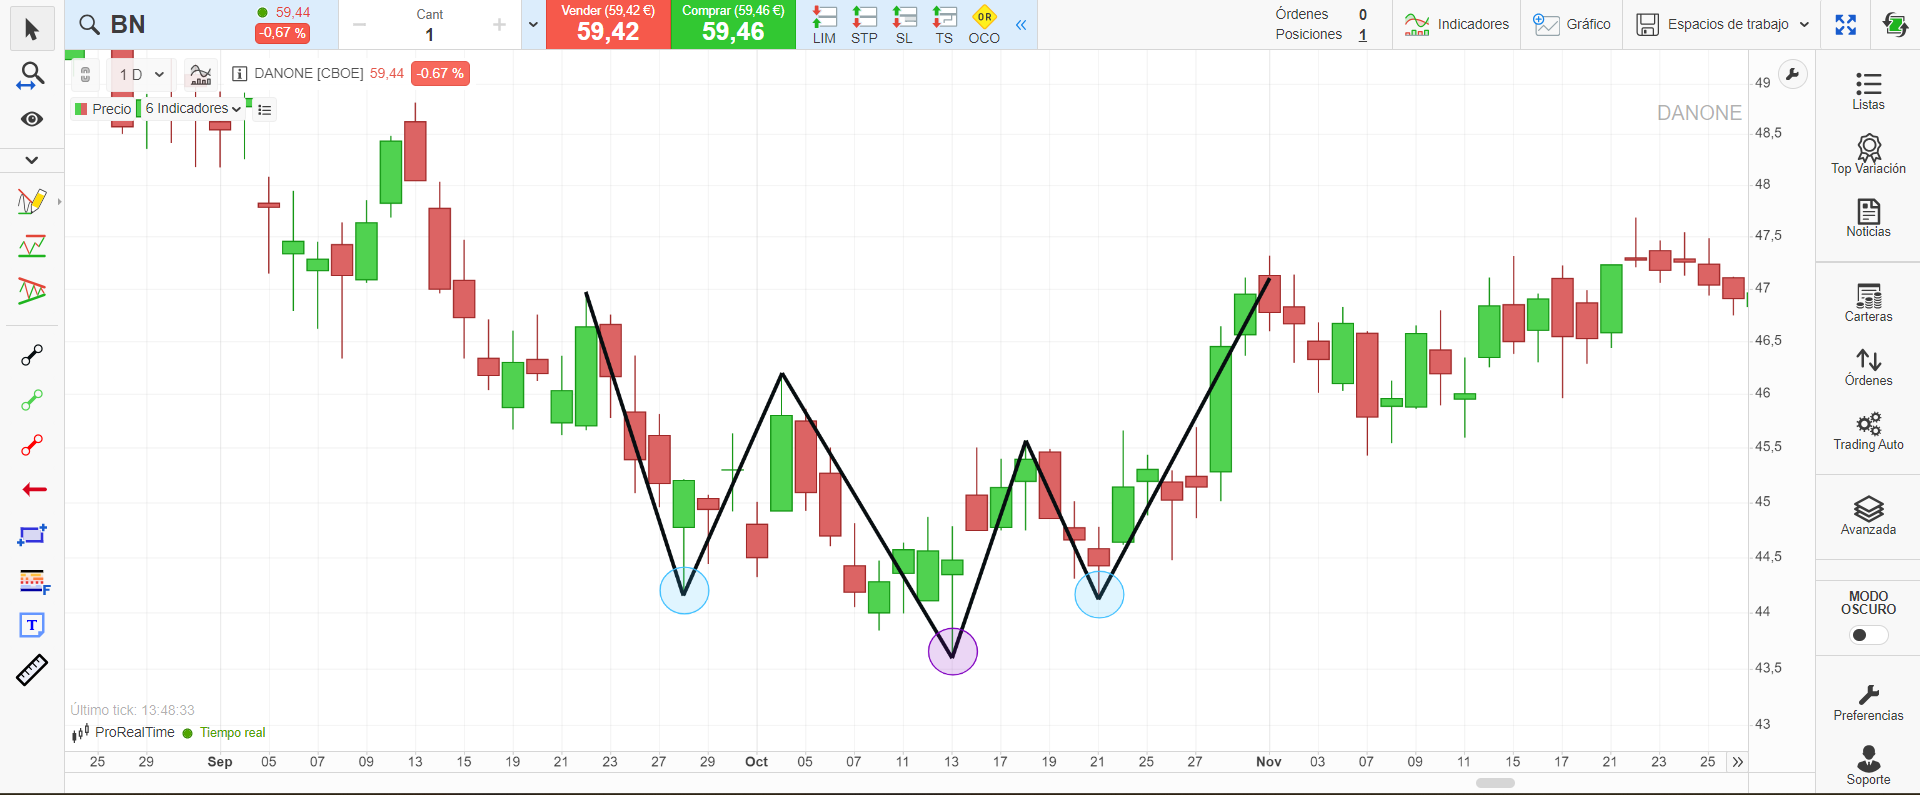The image size is (1920, 795).
Task: Open the chart style icon
Action: click(201, 74)
